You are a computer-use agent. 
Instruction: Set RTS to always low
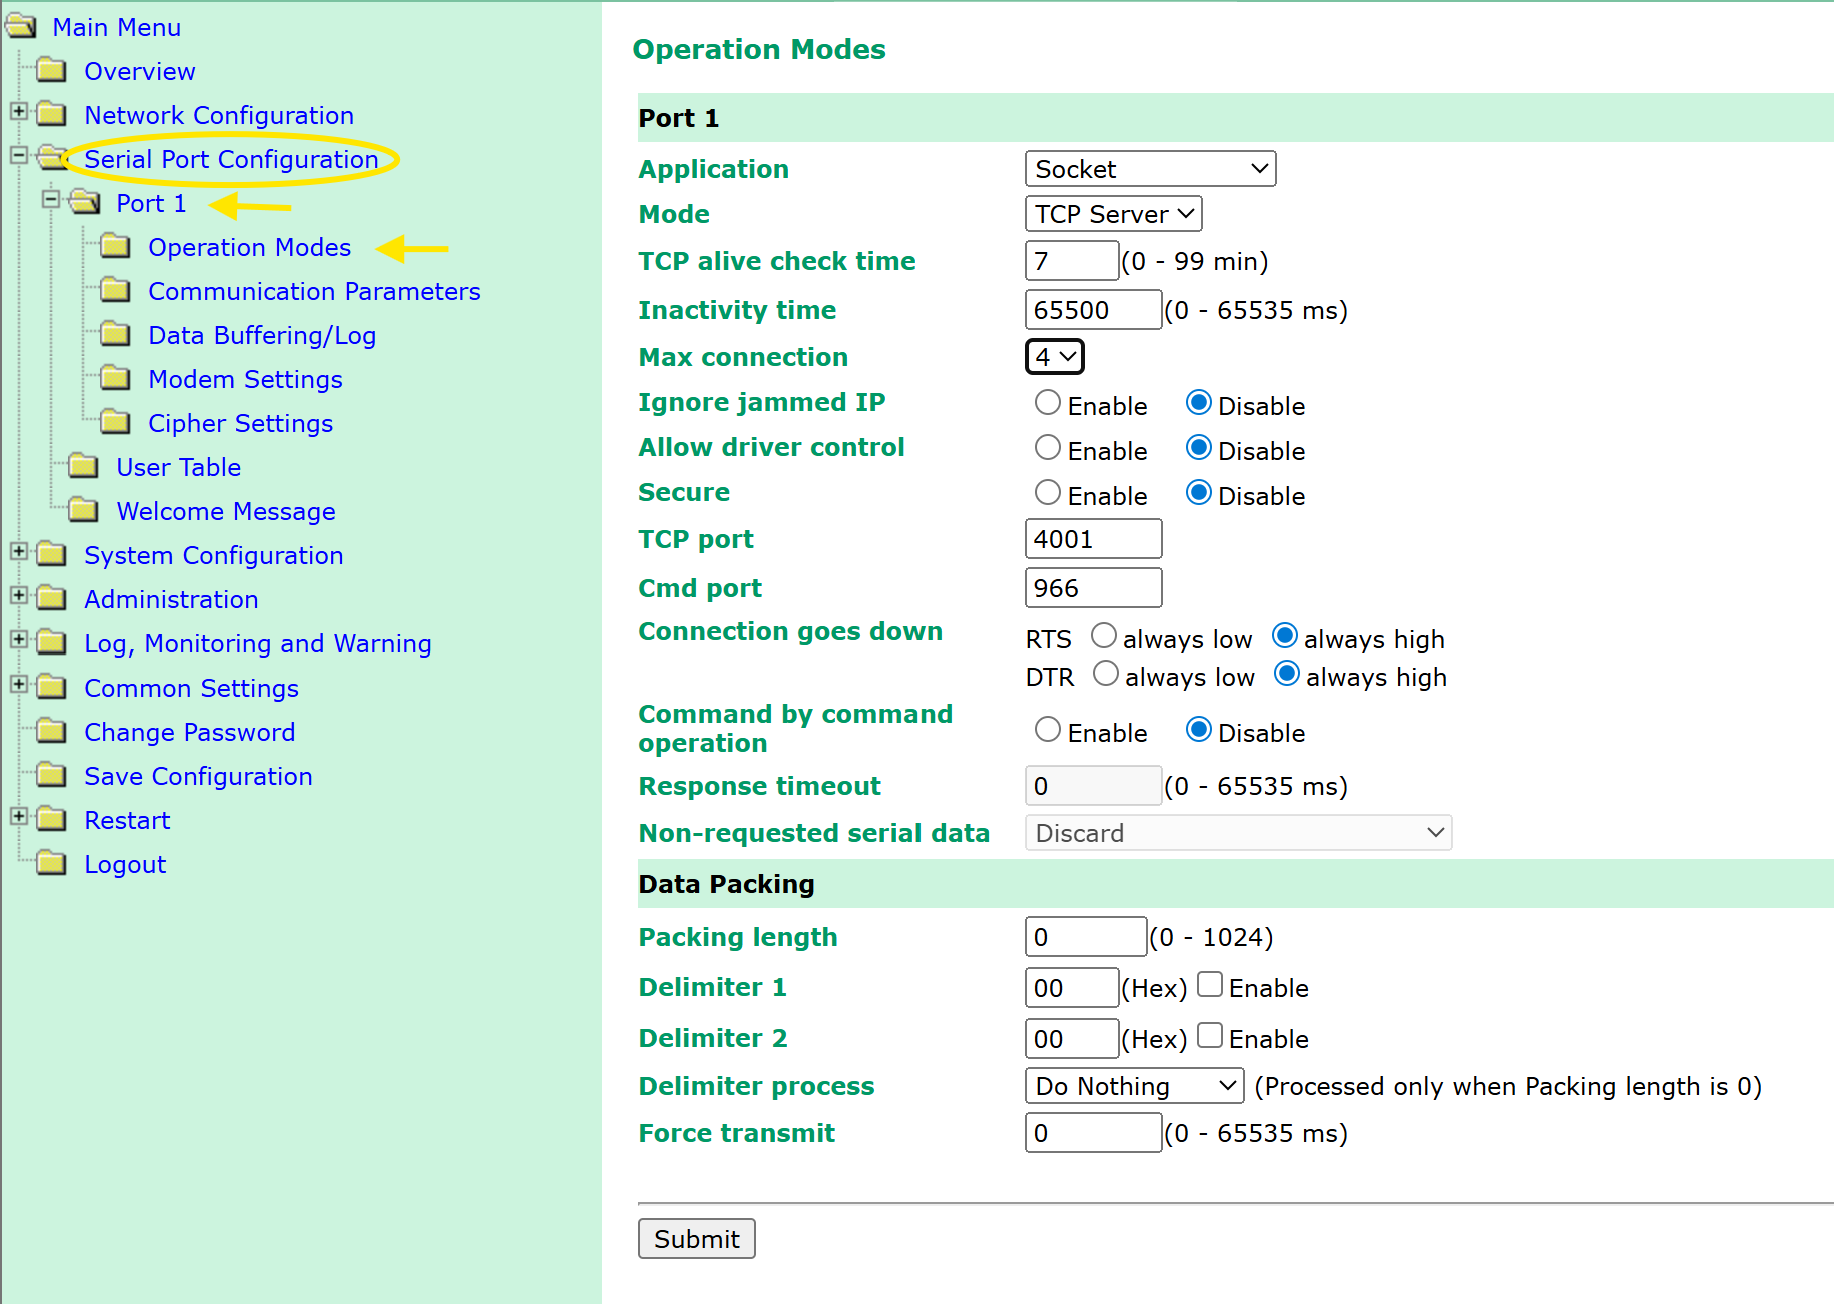[x=1103, y=636]
